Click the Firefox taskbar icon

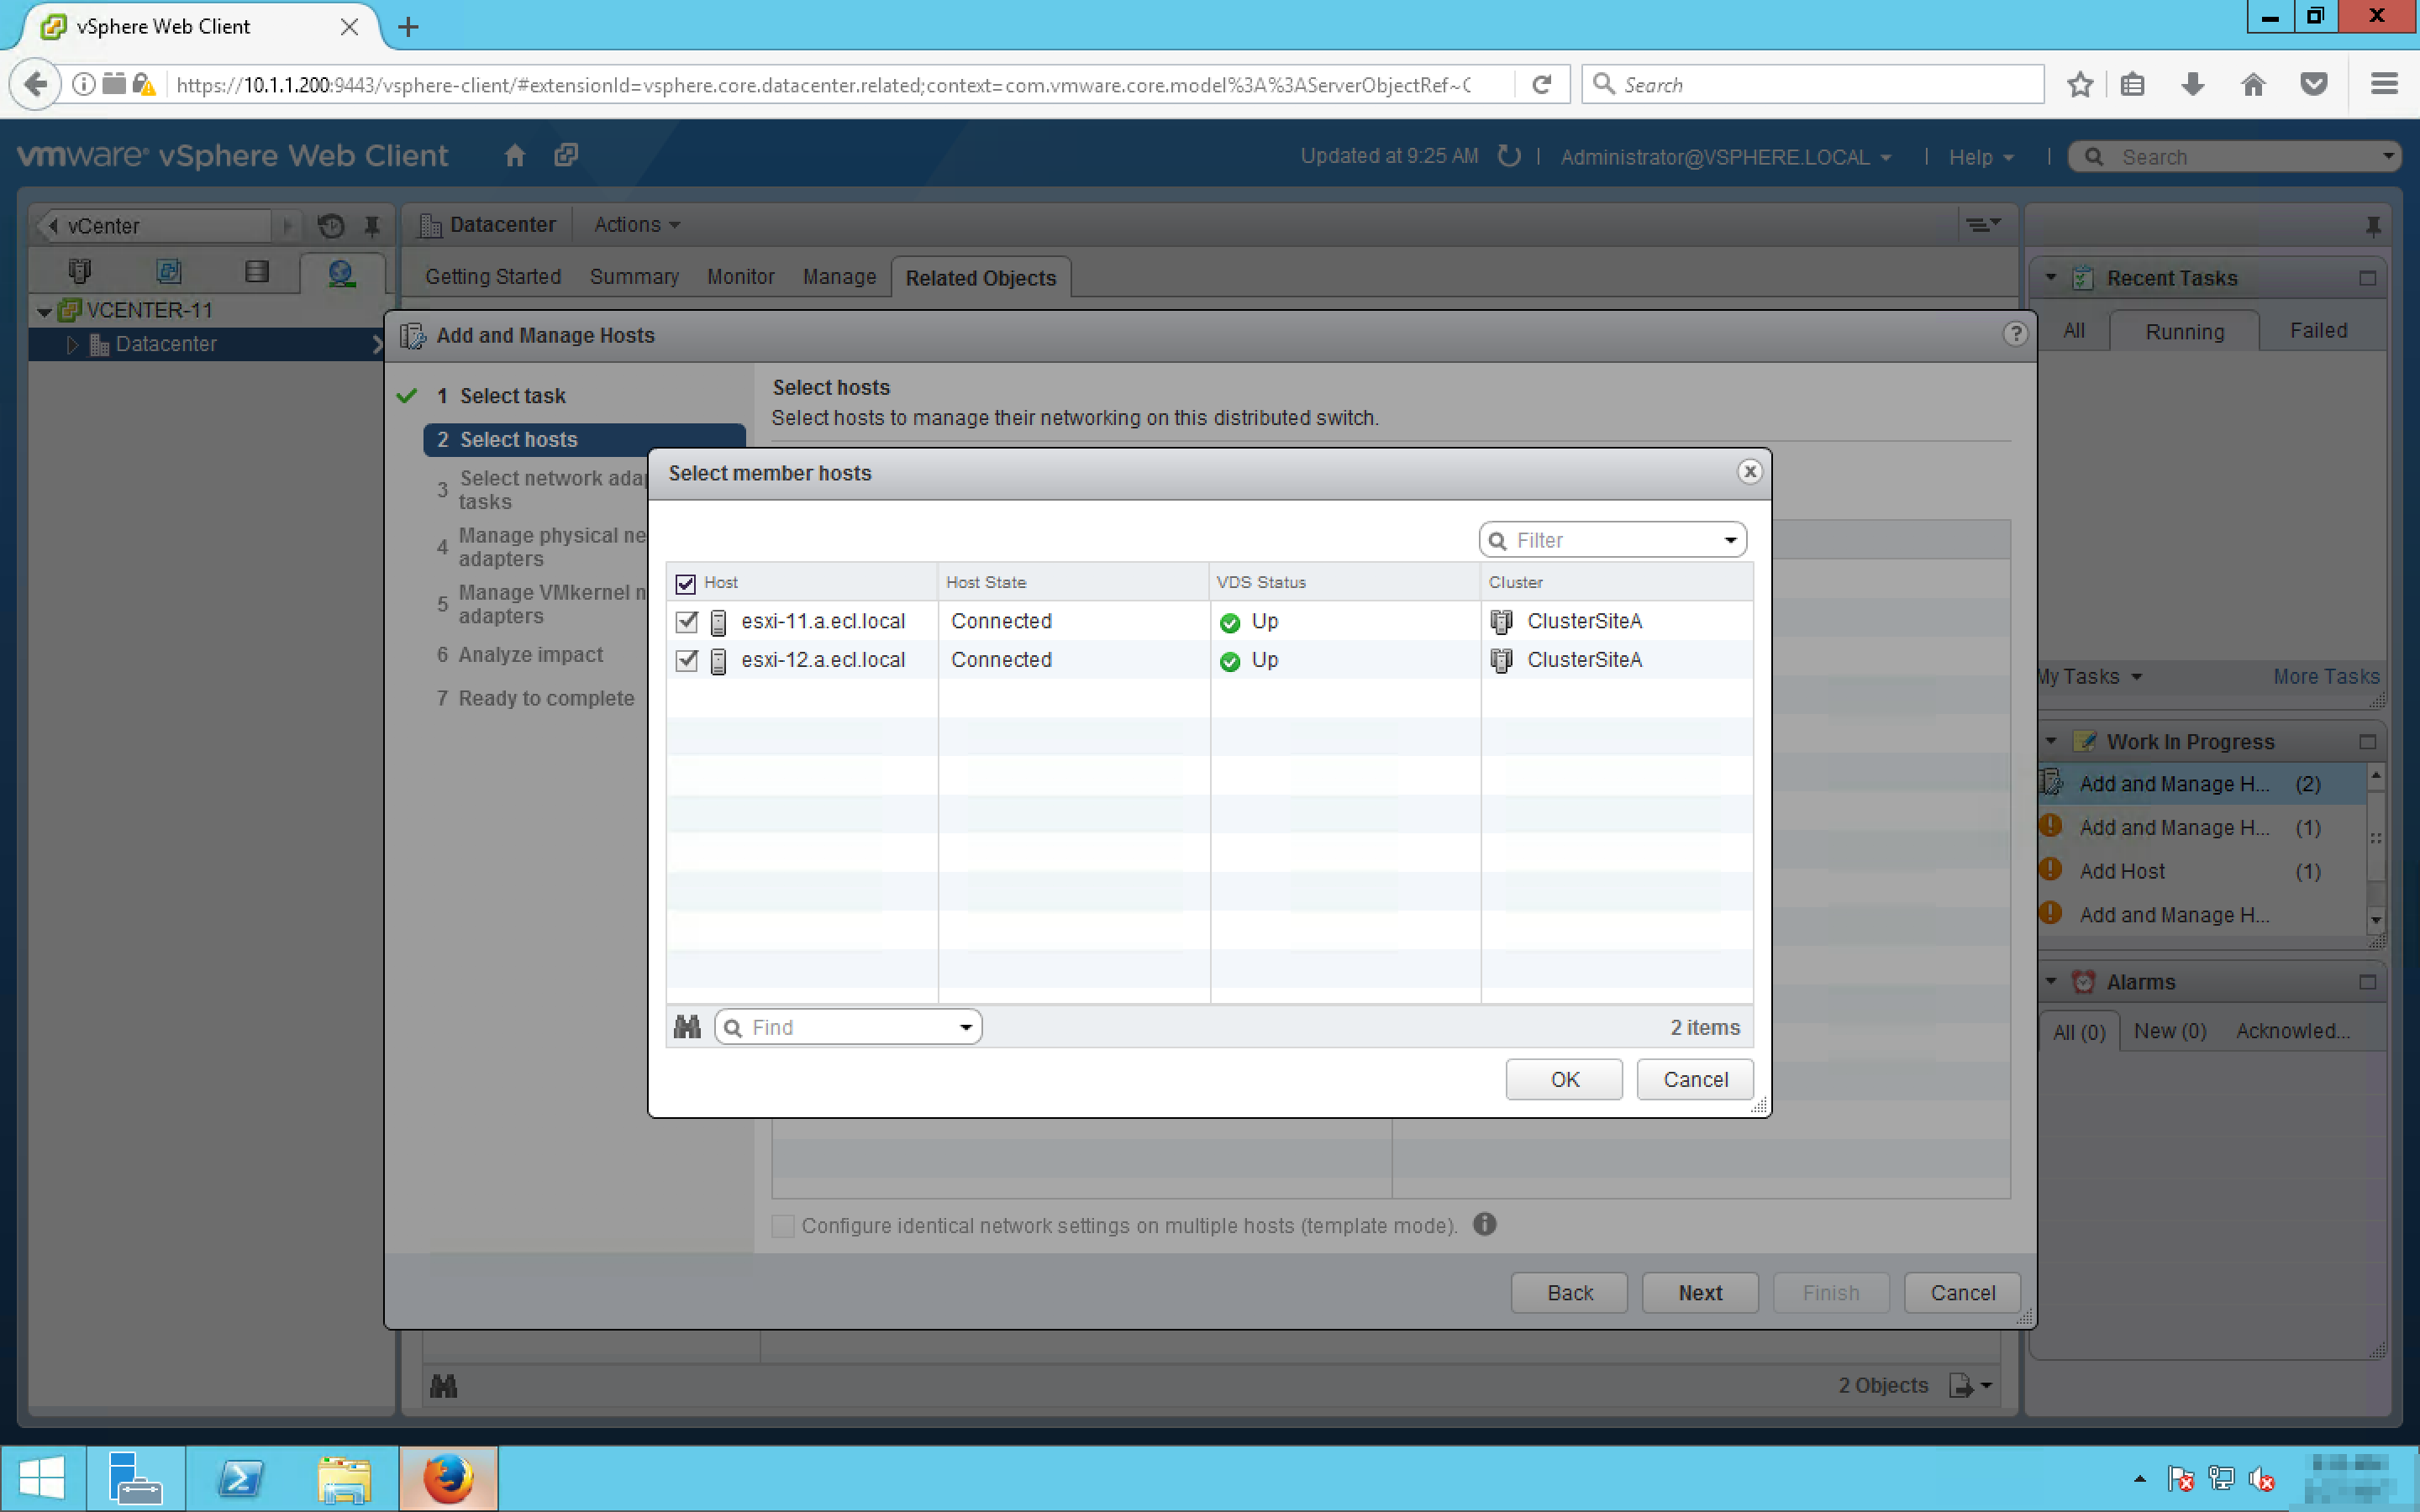[x=448, y=1478]
